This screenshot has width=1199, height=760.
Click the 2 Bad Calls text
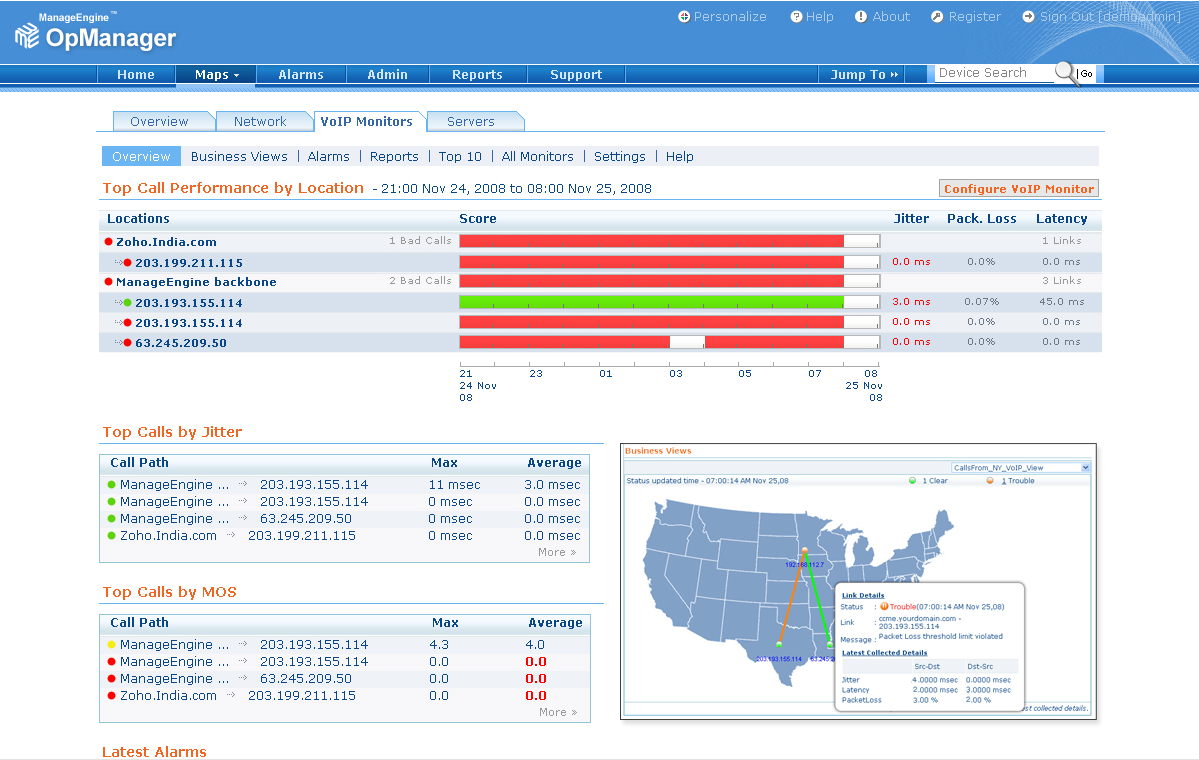420,281
